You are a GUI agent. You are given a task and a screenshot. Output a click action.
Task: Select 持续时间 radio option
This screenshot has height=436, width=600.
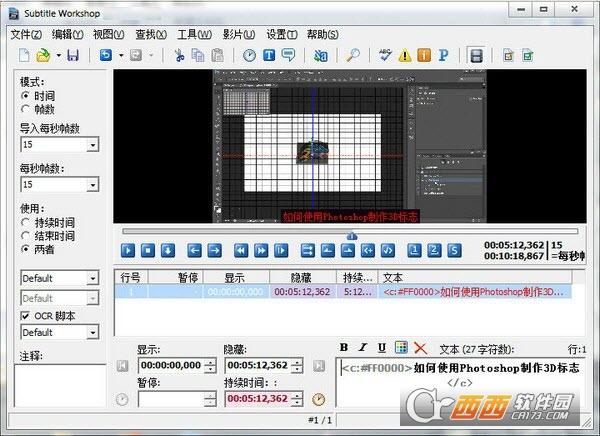(x=25, y=222)
